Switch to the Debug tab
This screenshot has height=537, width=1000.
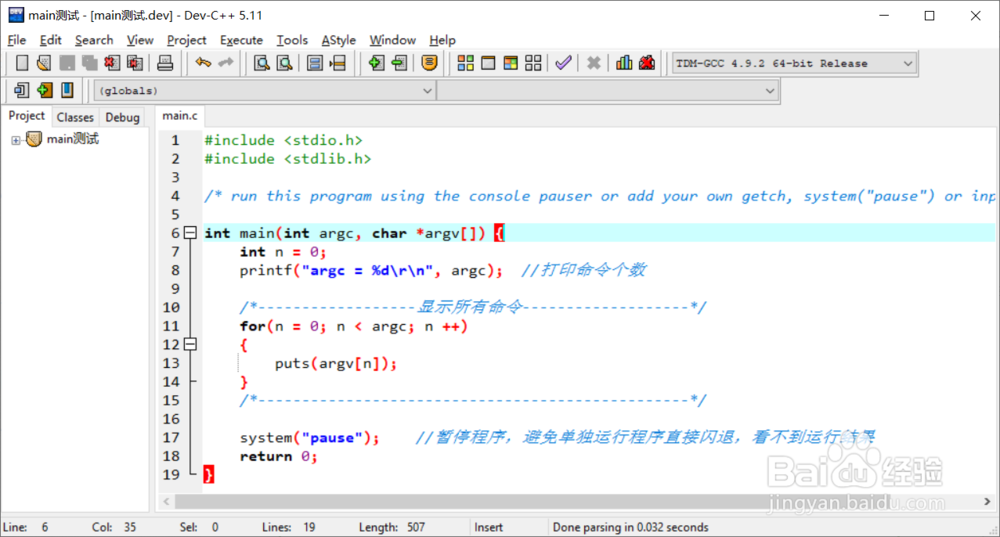[122, 117]
